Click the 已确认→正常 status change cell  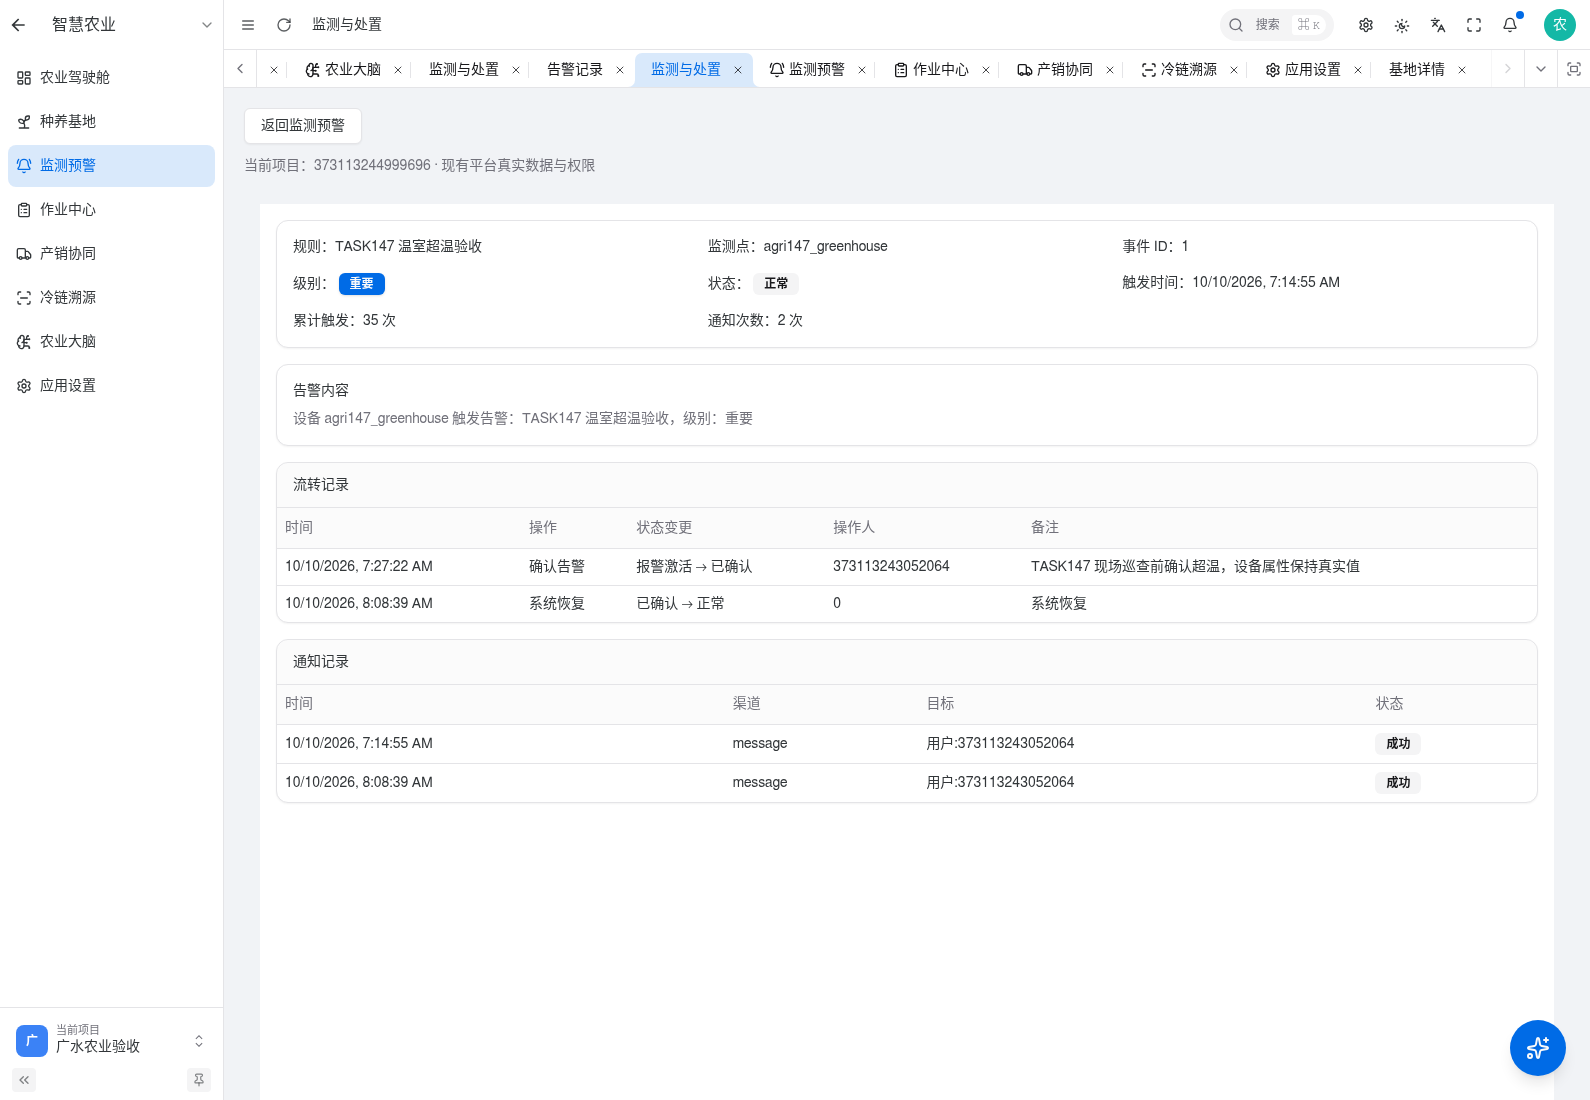(681, 604)
